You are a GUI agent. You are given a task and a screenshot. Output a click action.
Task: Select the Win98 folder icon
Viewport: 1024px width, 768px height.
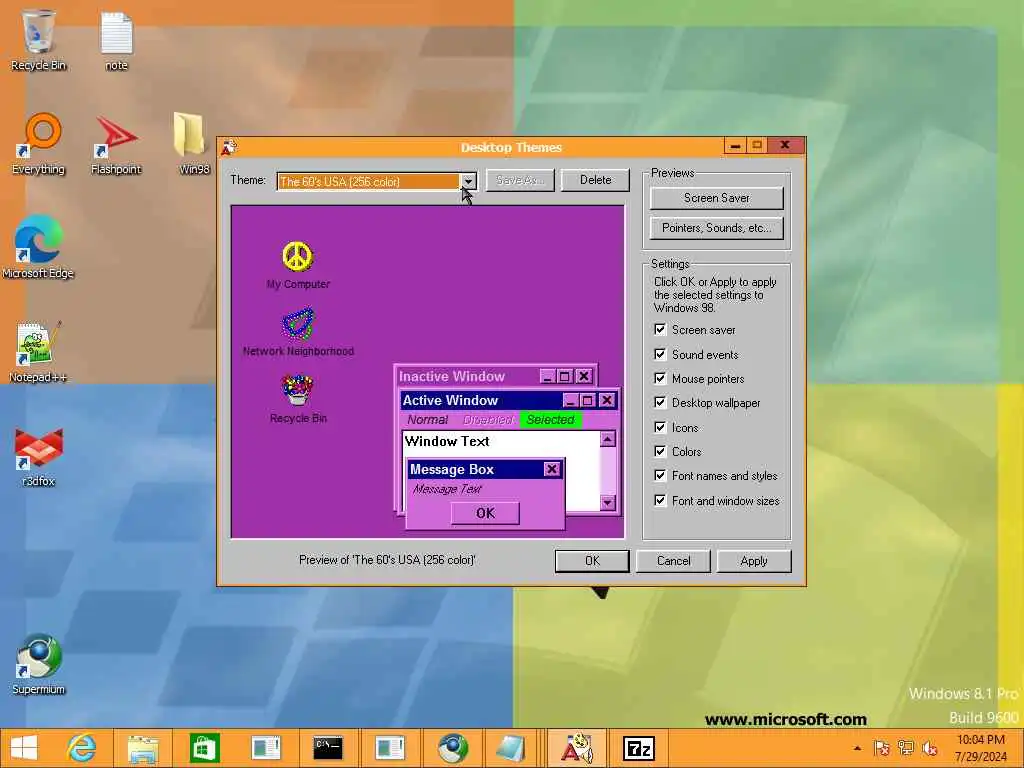(193, 144)
